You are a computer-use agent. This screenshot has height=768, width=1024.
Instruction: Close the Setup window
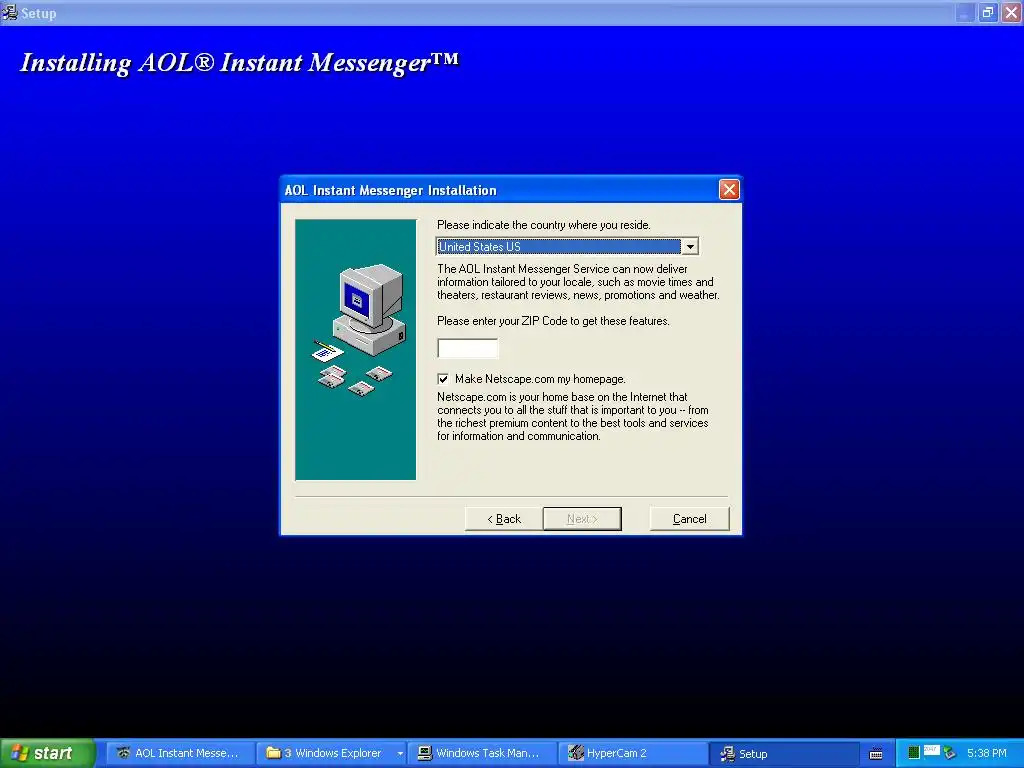pyautogui.click(x=1012, y=12)
